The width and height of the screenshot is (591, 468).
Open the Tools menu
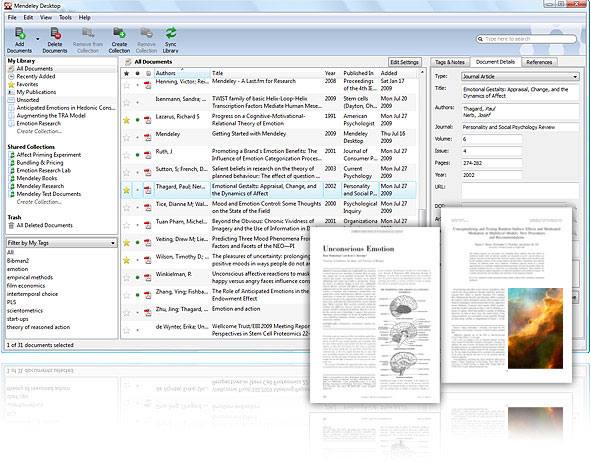coord(65,17)
